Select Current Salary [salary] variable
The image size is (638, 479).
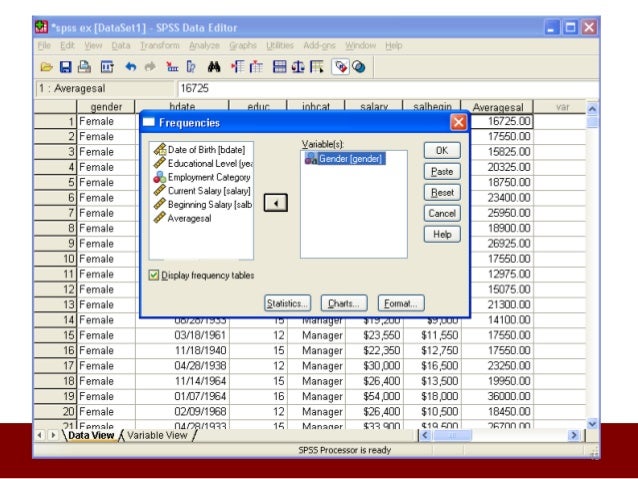(202, 191)
